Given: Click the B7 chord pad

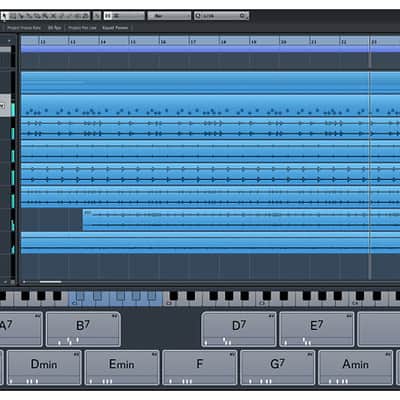Looking at the screenshot, I should (83, 329).
